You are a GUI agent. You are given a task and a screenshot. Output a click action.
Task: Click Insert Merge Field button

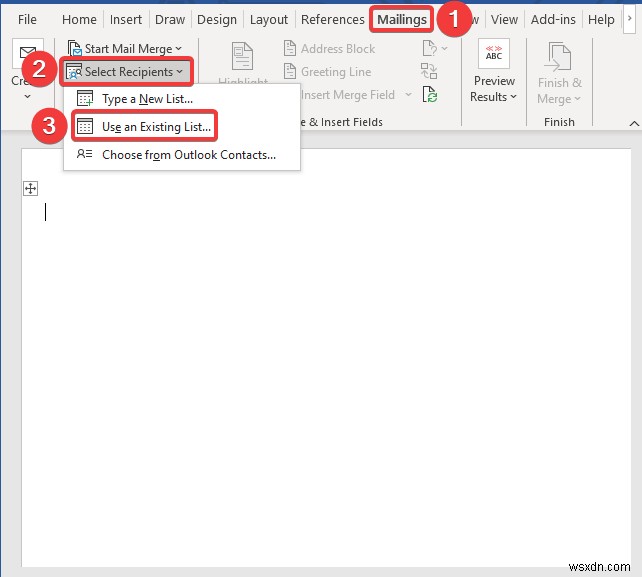point(348,95)
